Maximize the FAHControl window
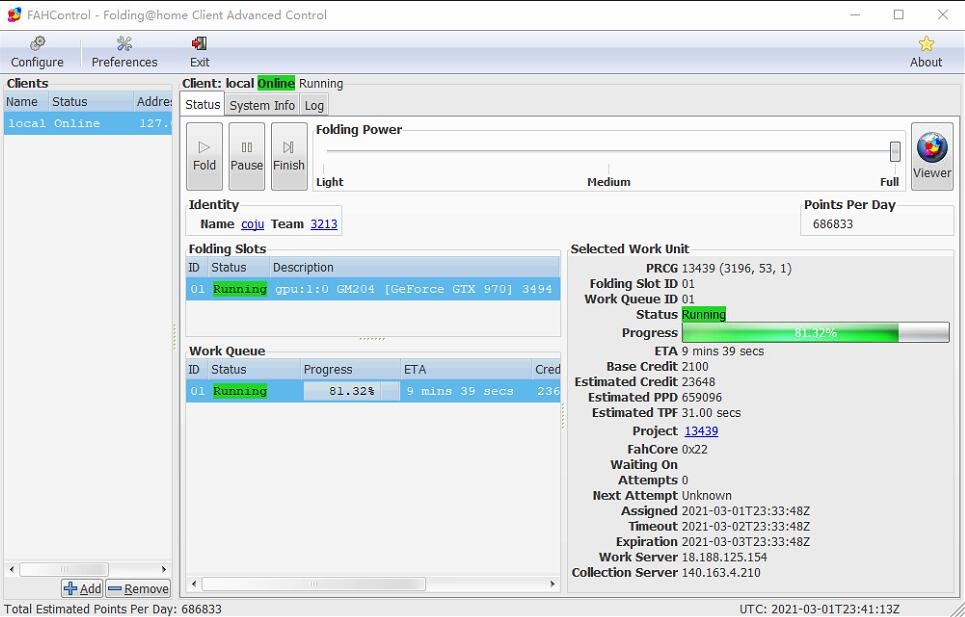 pyautogui.click(x=899, y=15)
